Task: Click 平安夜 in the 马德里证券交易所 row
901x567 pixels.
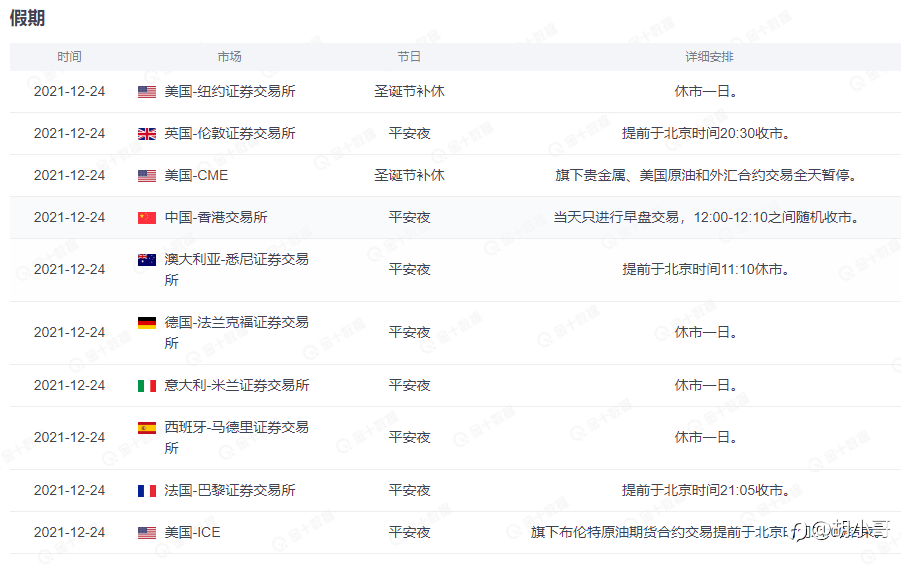Action: pos(409,437)
